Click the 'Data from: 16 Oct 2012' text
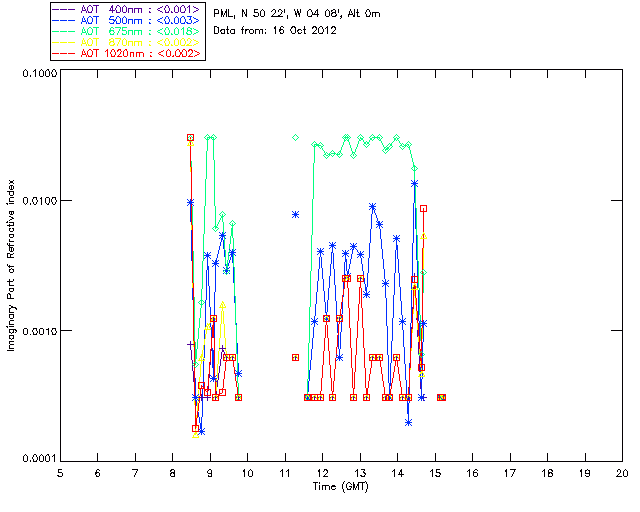This screenshot has height=512, width=640. coord(275,31)
